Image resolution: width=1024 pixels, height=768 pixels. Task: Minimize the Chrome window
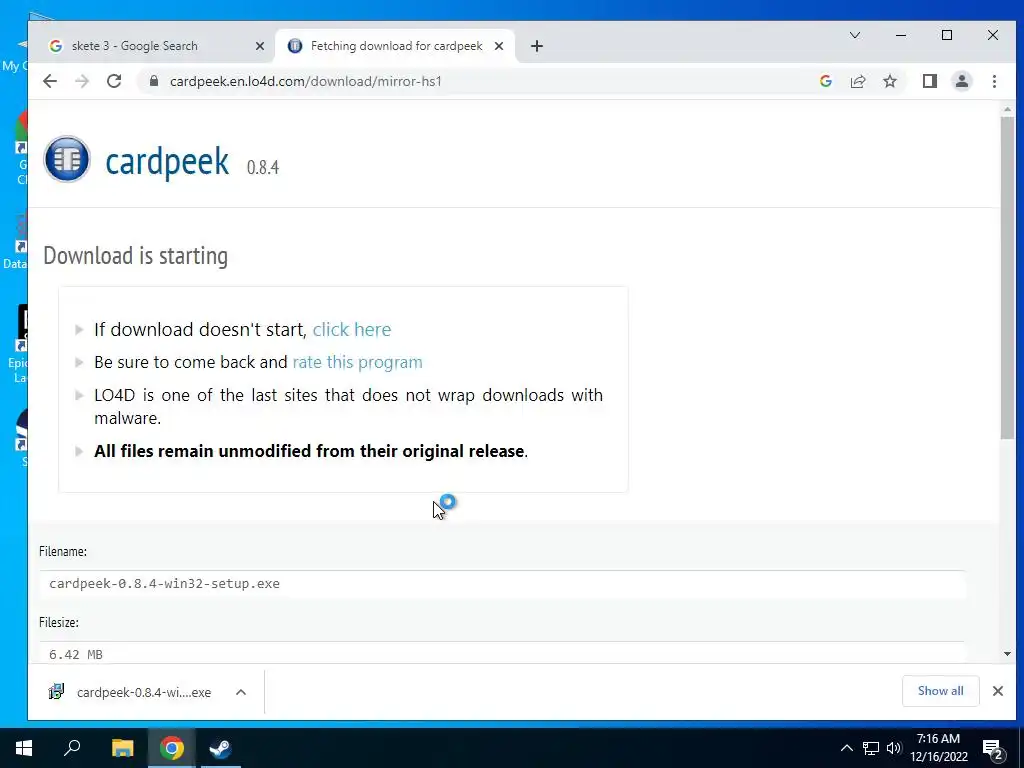pos(901,35)
